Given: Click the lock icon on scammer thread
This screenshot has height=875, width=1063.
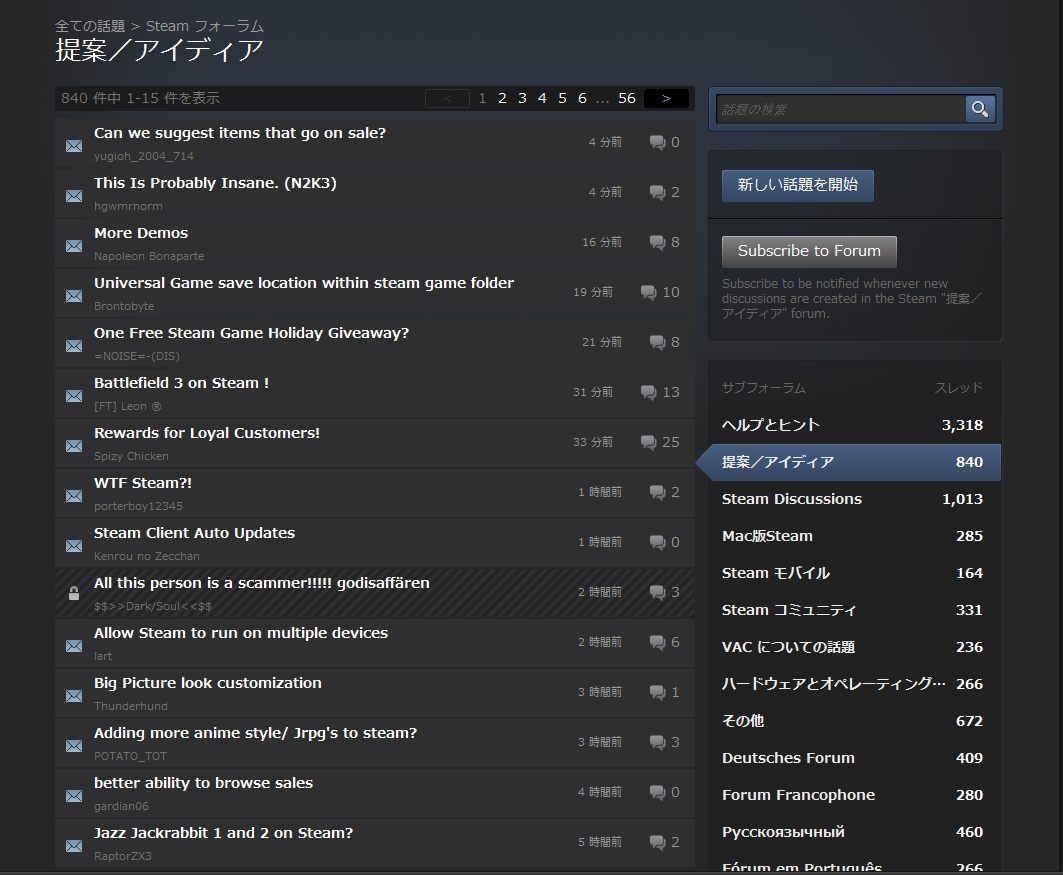Looking at the screenshot, I should (74, 594).
